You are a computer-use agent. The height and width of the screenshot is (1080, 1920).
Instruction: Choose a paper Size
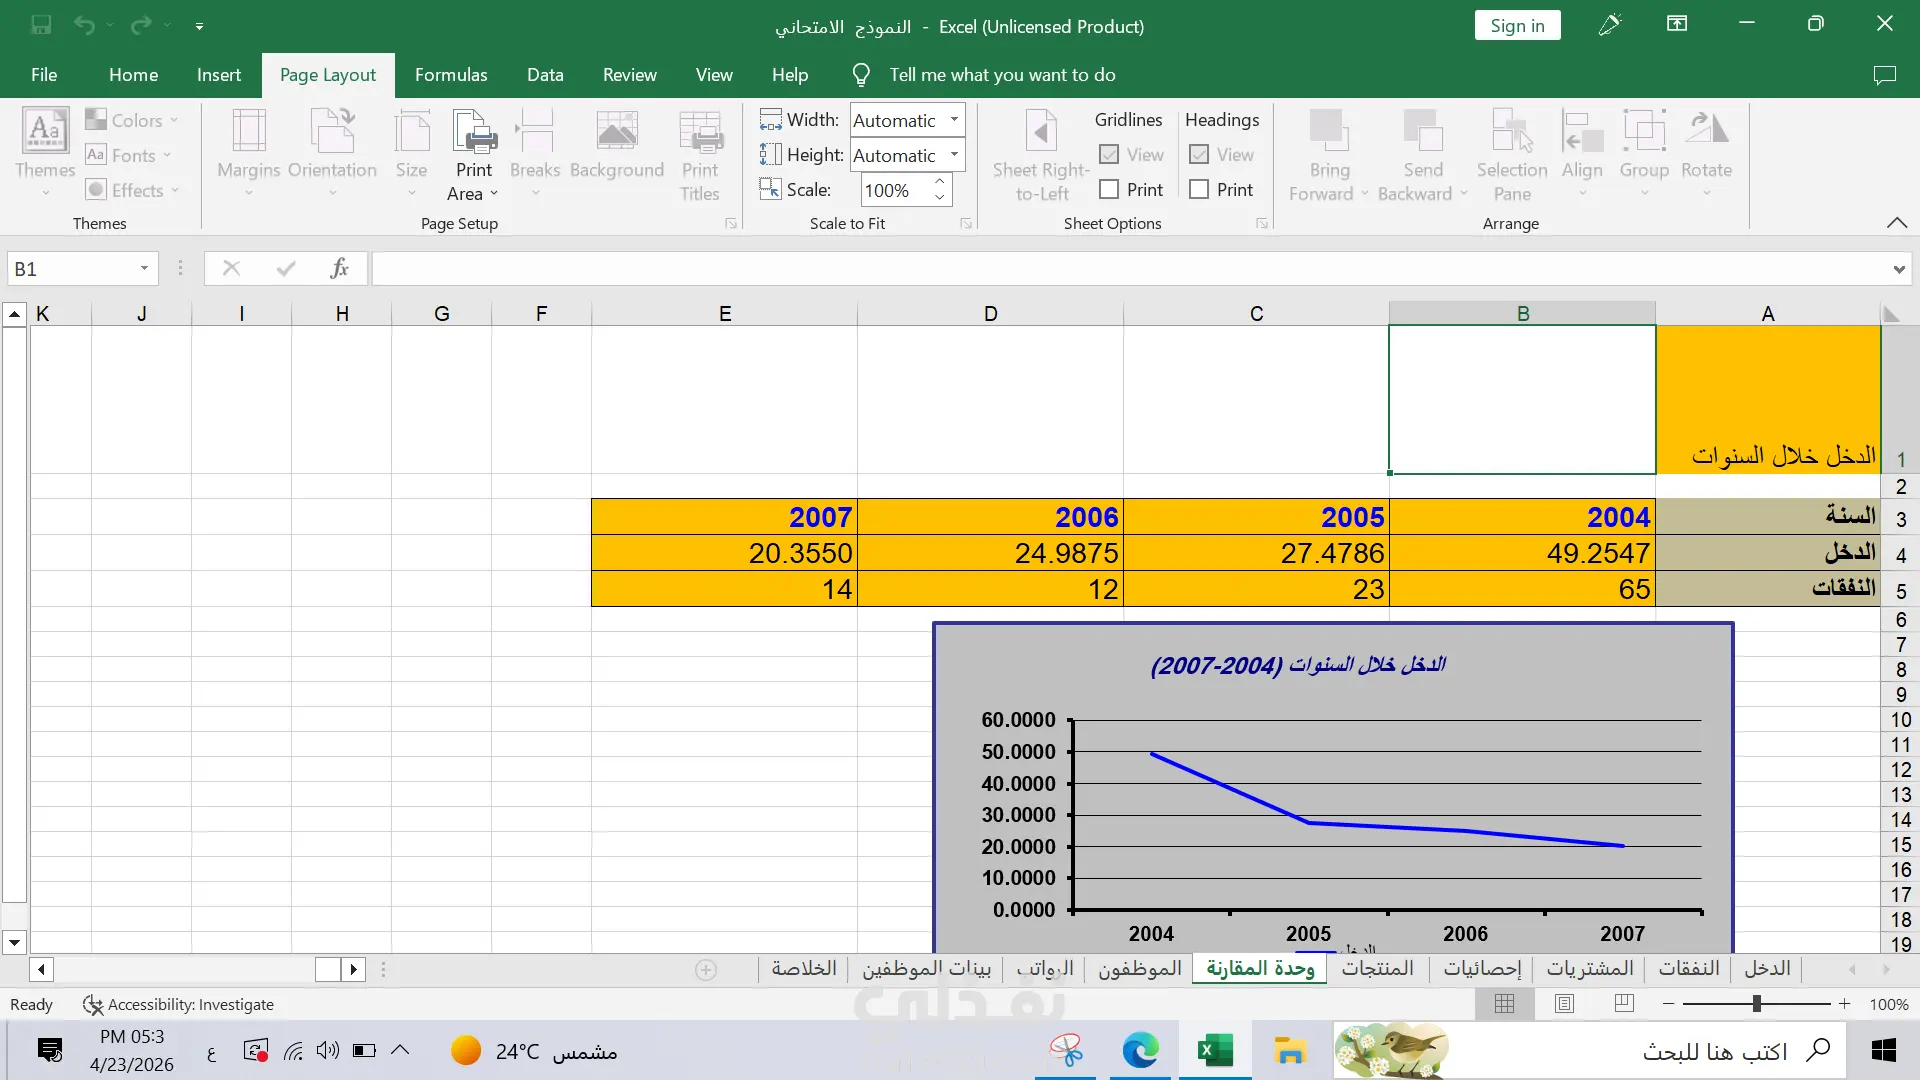click(x=411, y=152)
